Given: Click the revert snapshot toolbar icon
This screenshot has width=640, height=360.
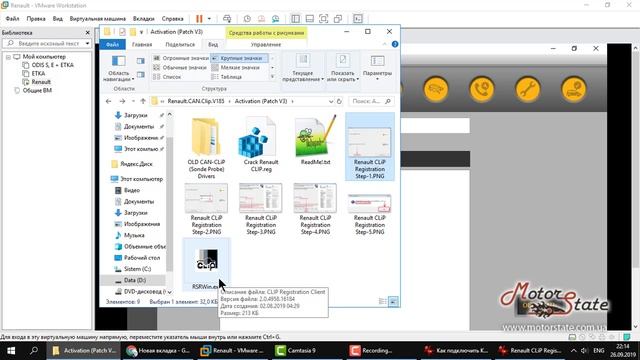Looking at the screenshot, I should pos(261,19).
